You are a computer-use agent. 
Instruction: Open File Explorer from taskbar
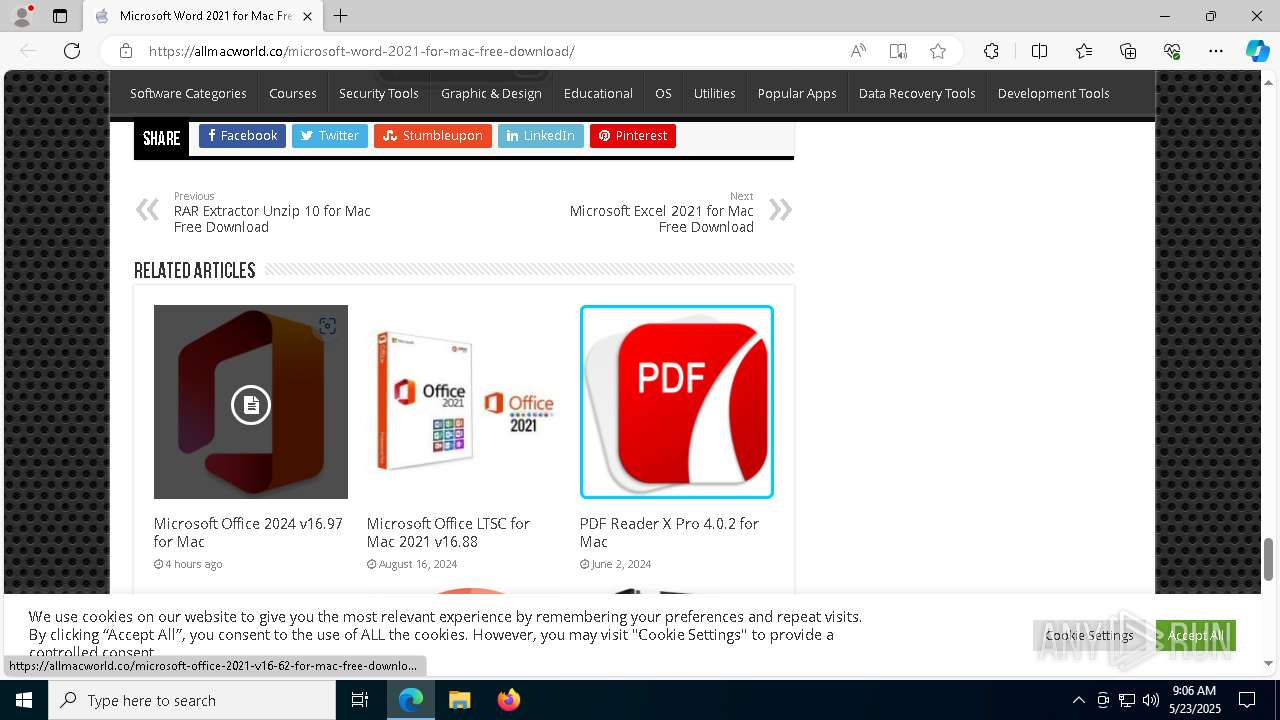point(459,700)
